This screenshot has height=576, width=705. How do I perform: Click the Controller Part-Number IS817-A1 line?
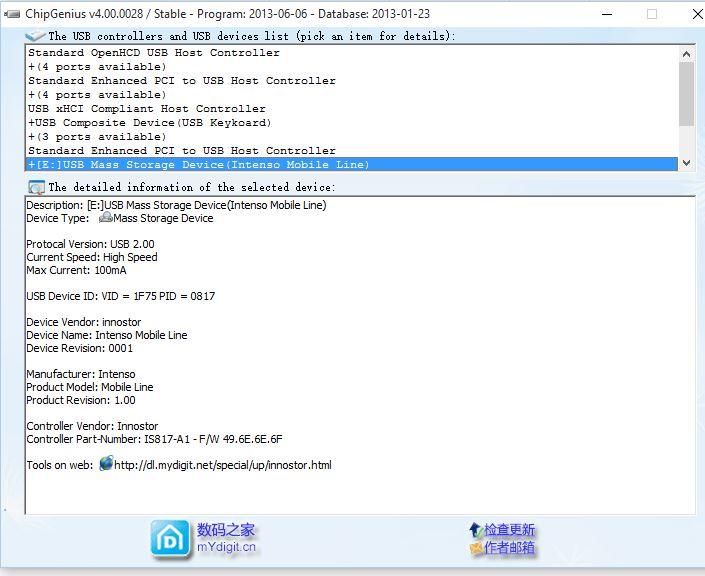click(154, 439)
